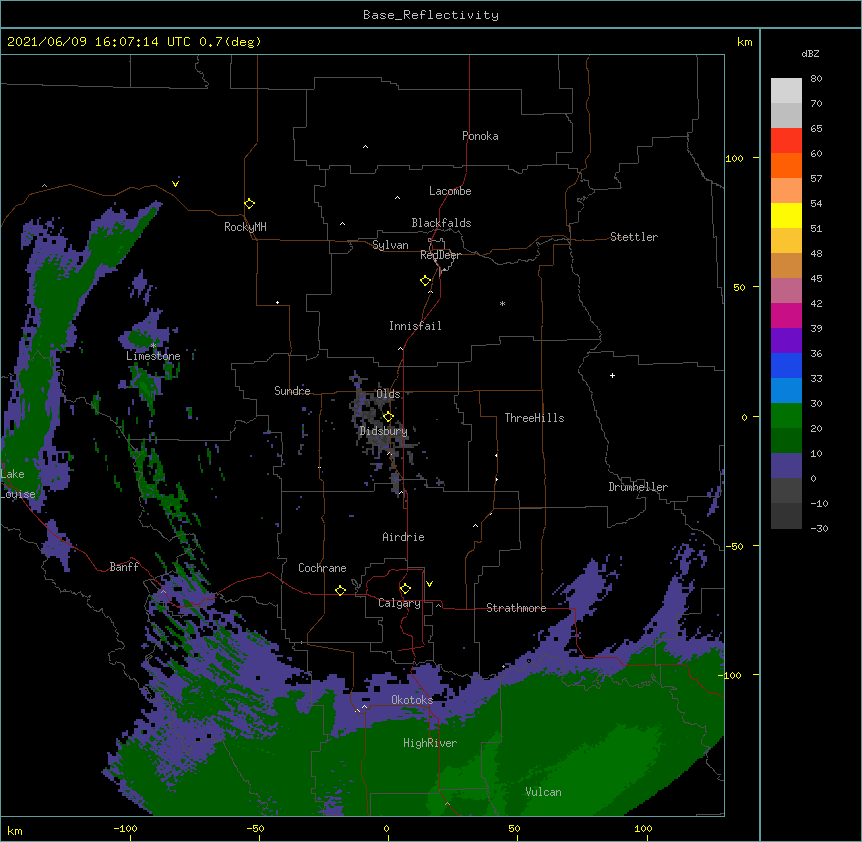The width and height of the screenshot is (862, 842).
Task: Click the Blackfalds town label
Action: pos(441,223)
